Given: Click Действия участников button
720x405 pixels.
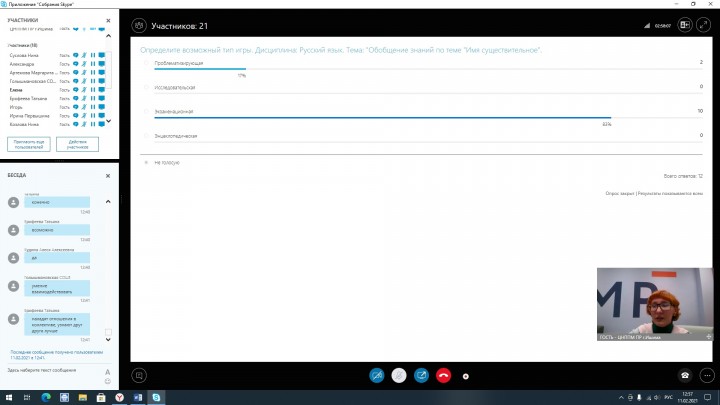Looking at the screenshot, I should point(77,144).
